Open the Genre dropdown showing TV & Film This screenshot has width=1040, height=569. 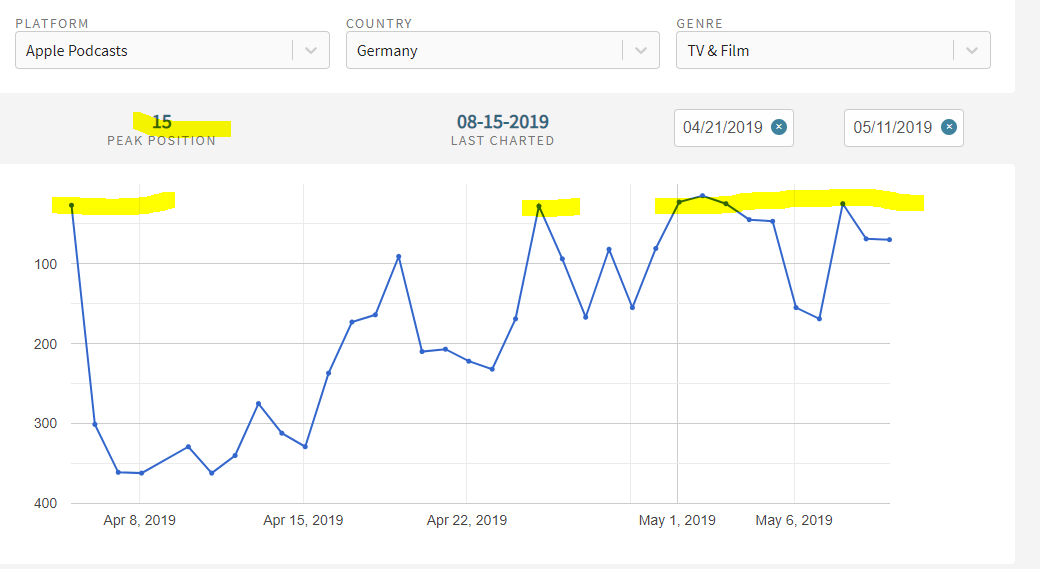pyautogui.click(x=833, y=50)
